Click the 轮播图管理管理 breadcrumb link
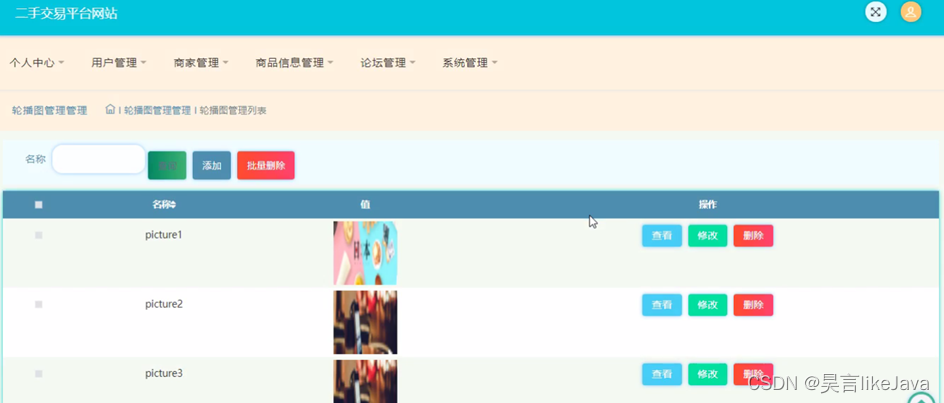This screenshot has width=944, height=403. [x=158, y=110]
